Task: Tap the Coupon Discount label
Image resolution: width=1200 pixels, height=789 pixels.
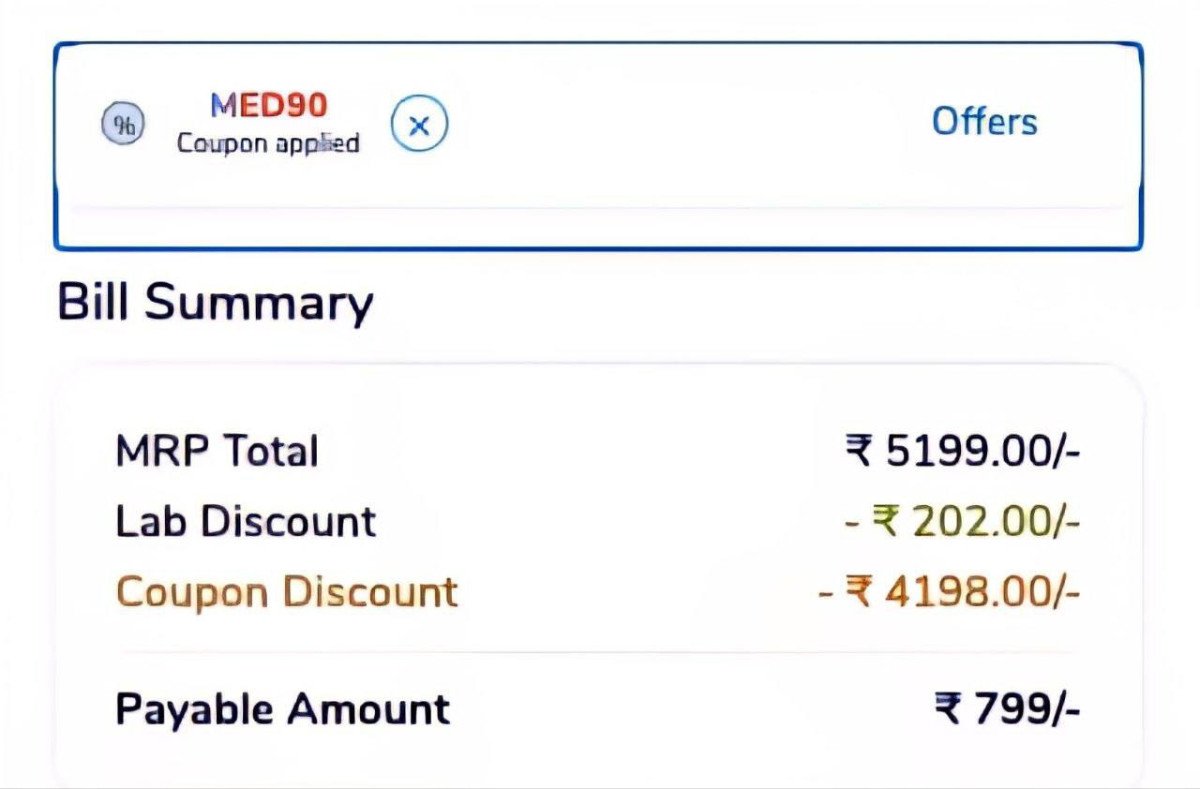Action: pos(287,592)
